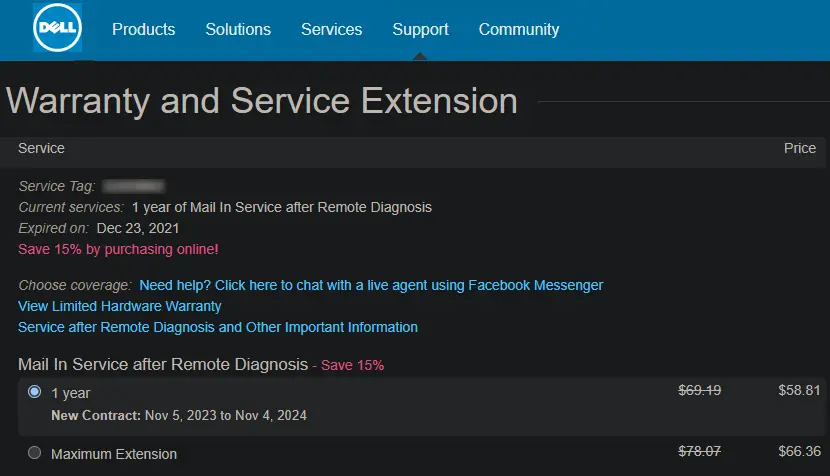
Task: Select the Support navigation tab
Action: click(420, 29)
